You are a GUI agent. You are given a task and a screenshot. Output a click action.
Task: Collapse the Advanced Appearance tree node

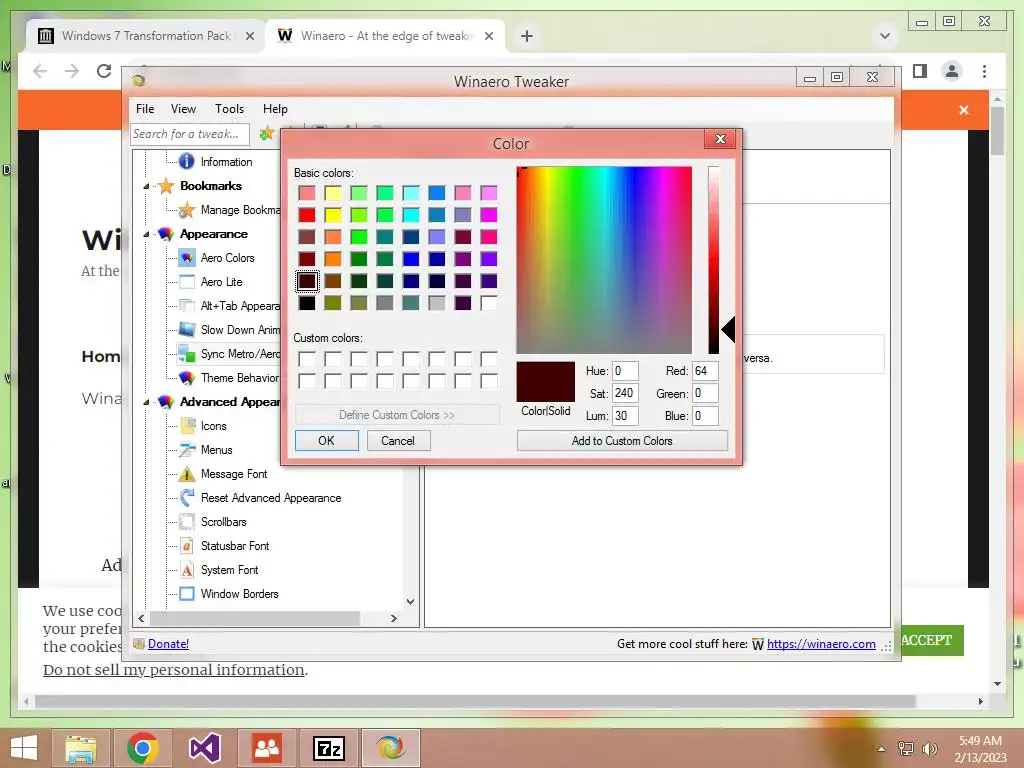pos(146,402)
